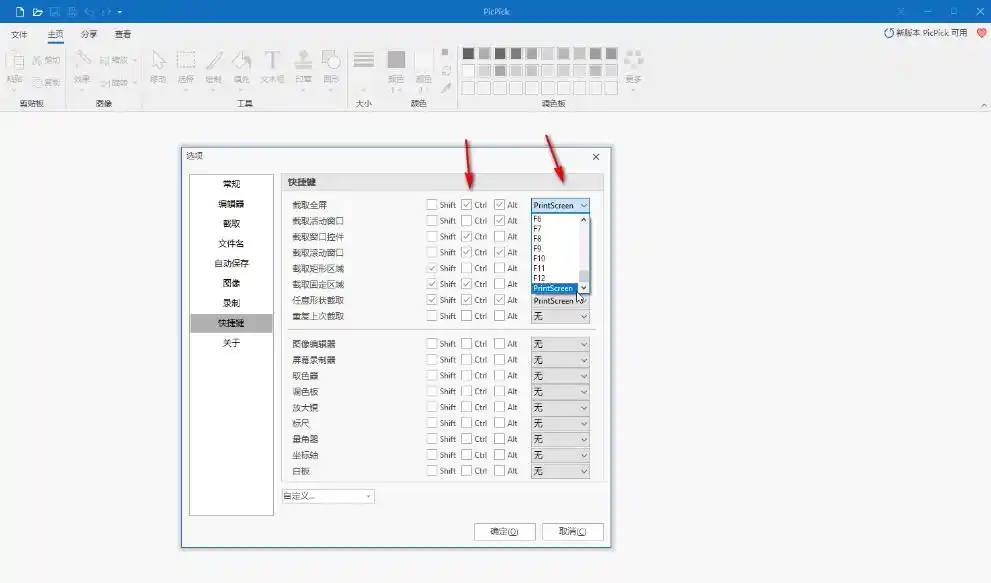
Task: Check Ctrl checkbox for 图像编辑器
Action: (x=466, y=343)
